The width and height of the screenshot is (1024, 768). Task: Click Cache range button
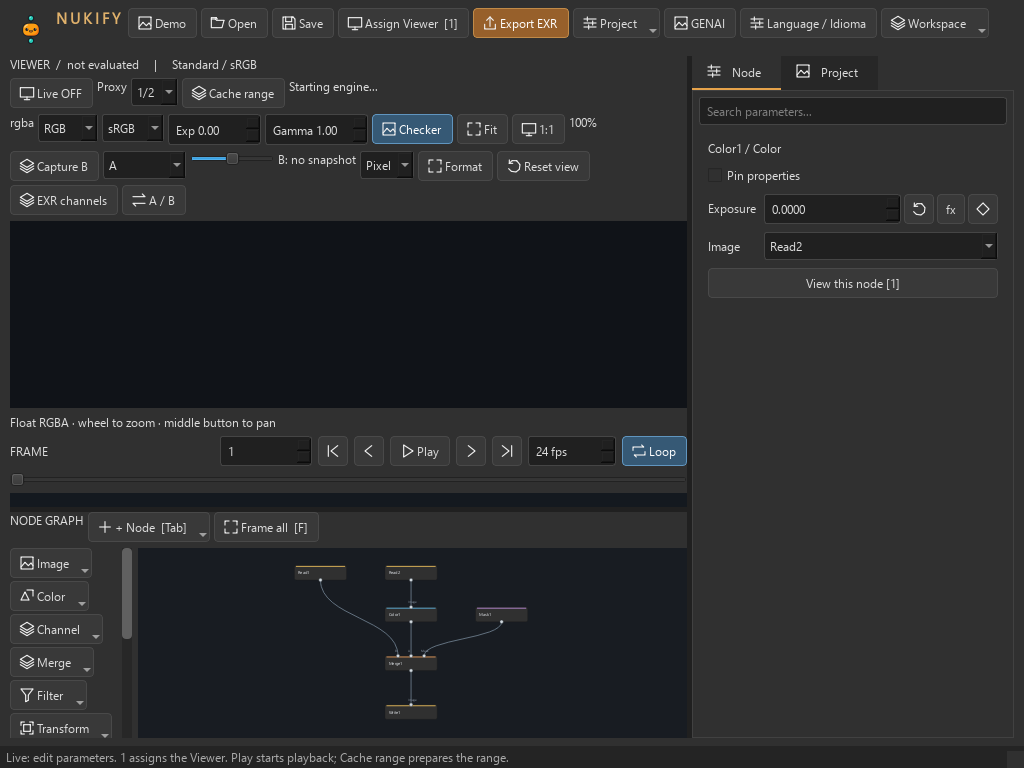pyautogui.click(x=233, y=93)
